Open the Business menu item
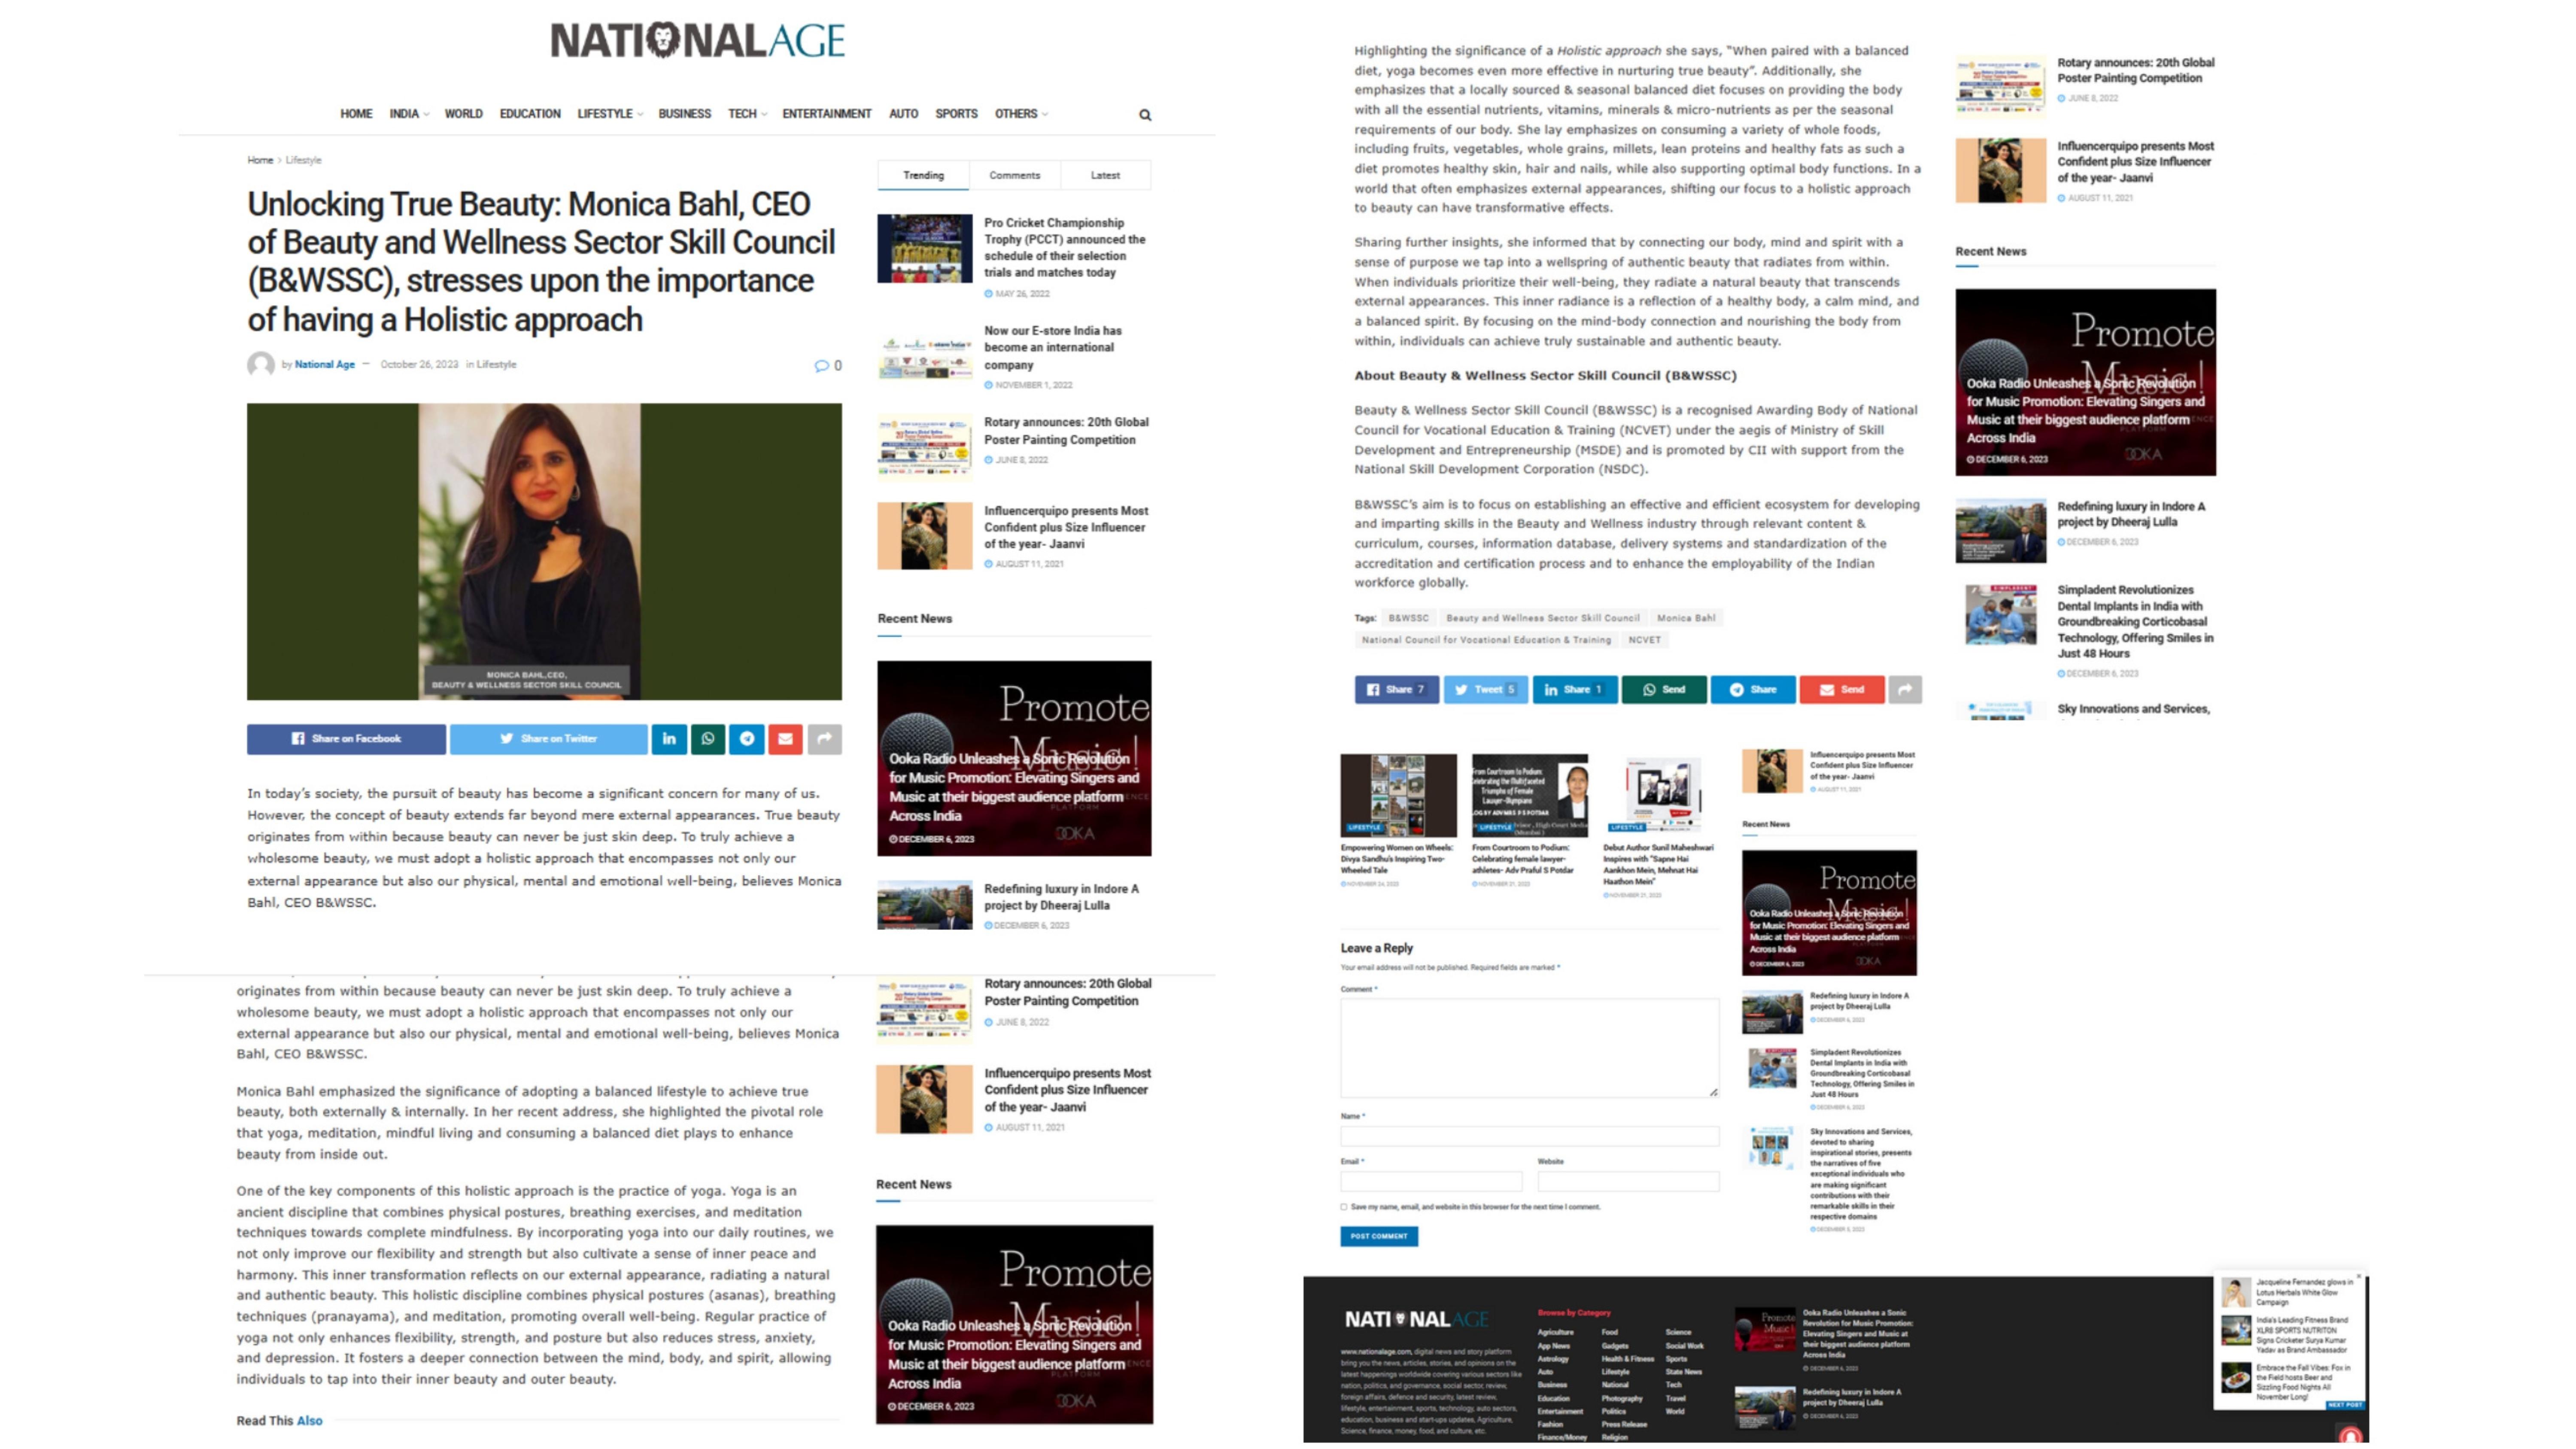Viewport: 2576px width, 1449px height. 684,114
